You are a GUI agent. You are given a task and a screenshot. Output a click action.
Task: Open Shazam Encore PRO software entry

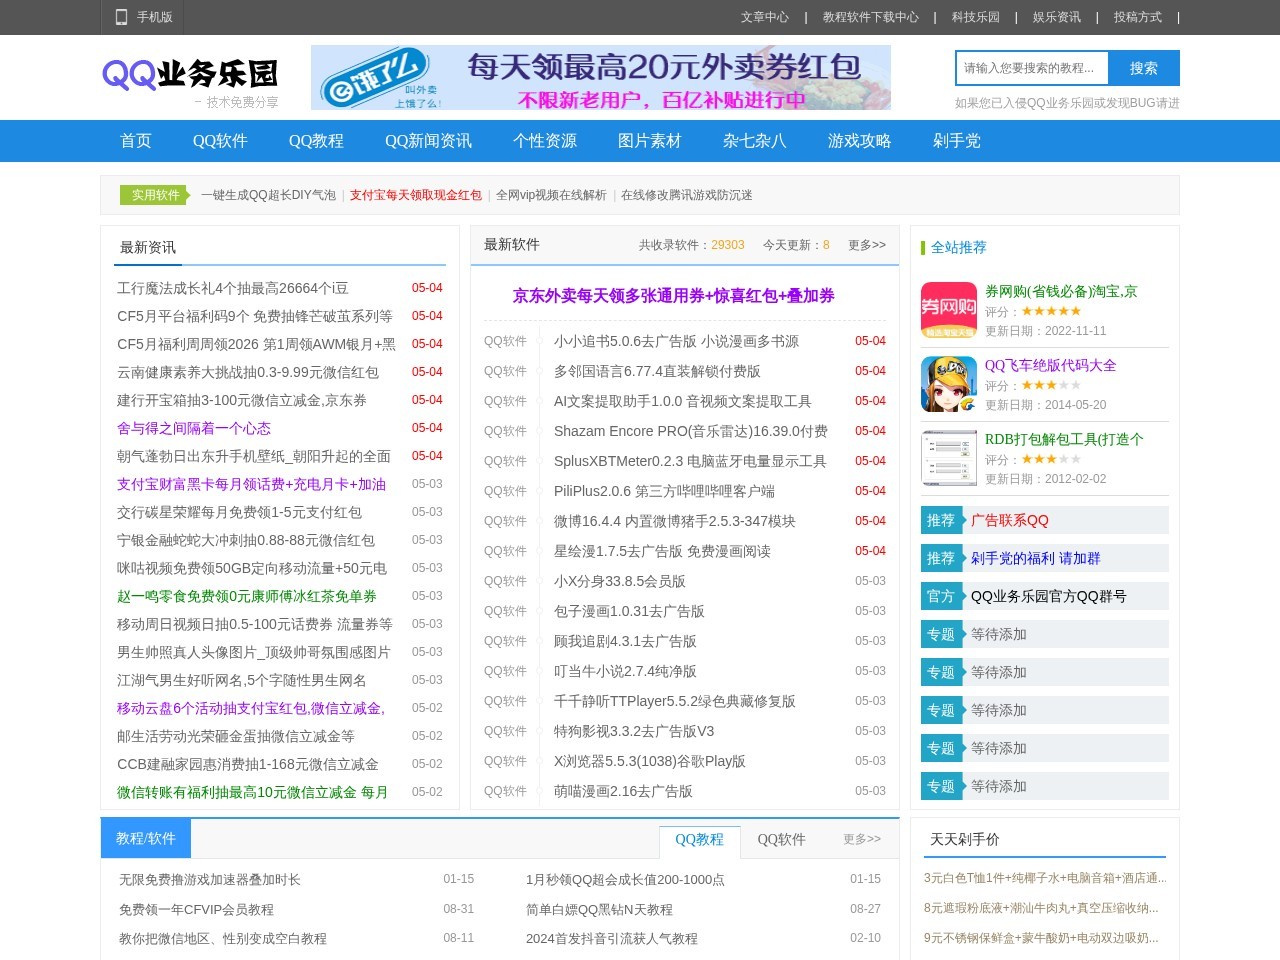point(691,431)
